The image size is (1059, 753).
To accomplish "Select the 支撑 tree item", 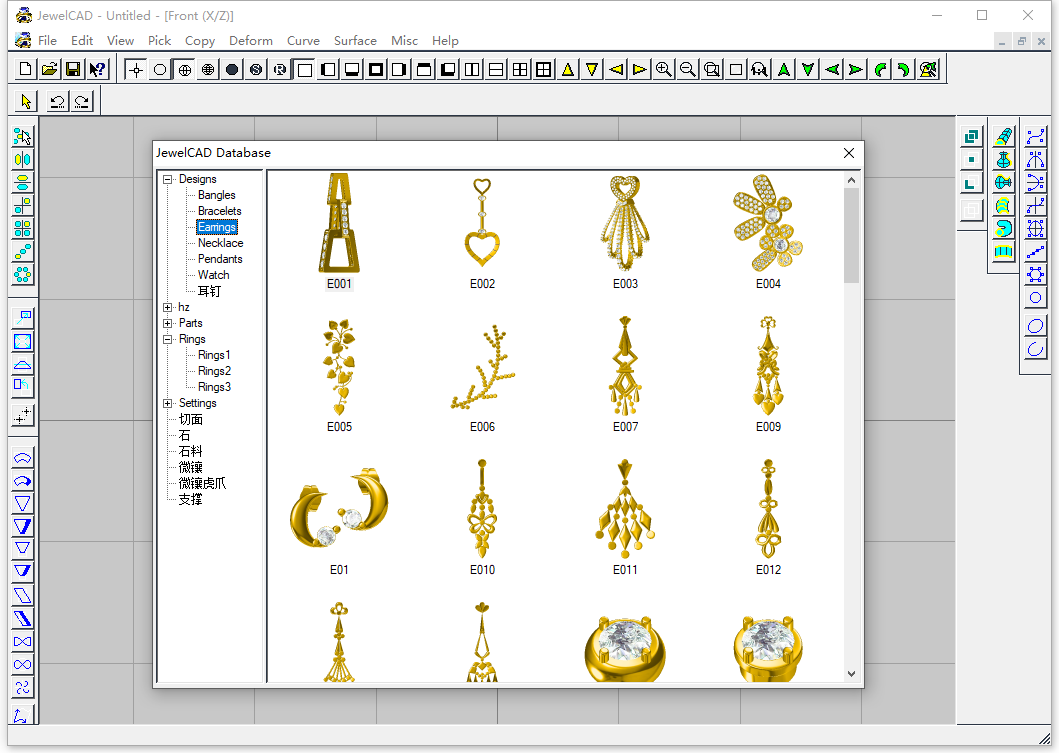I will (190, 500).
